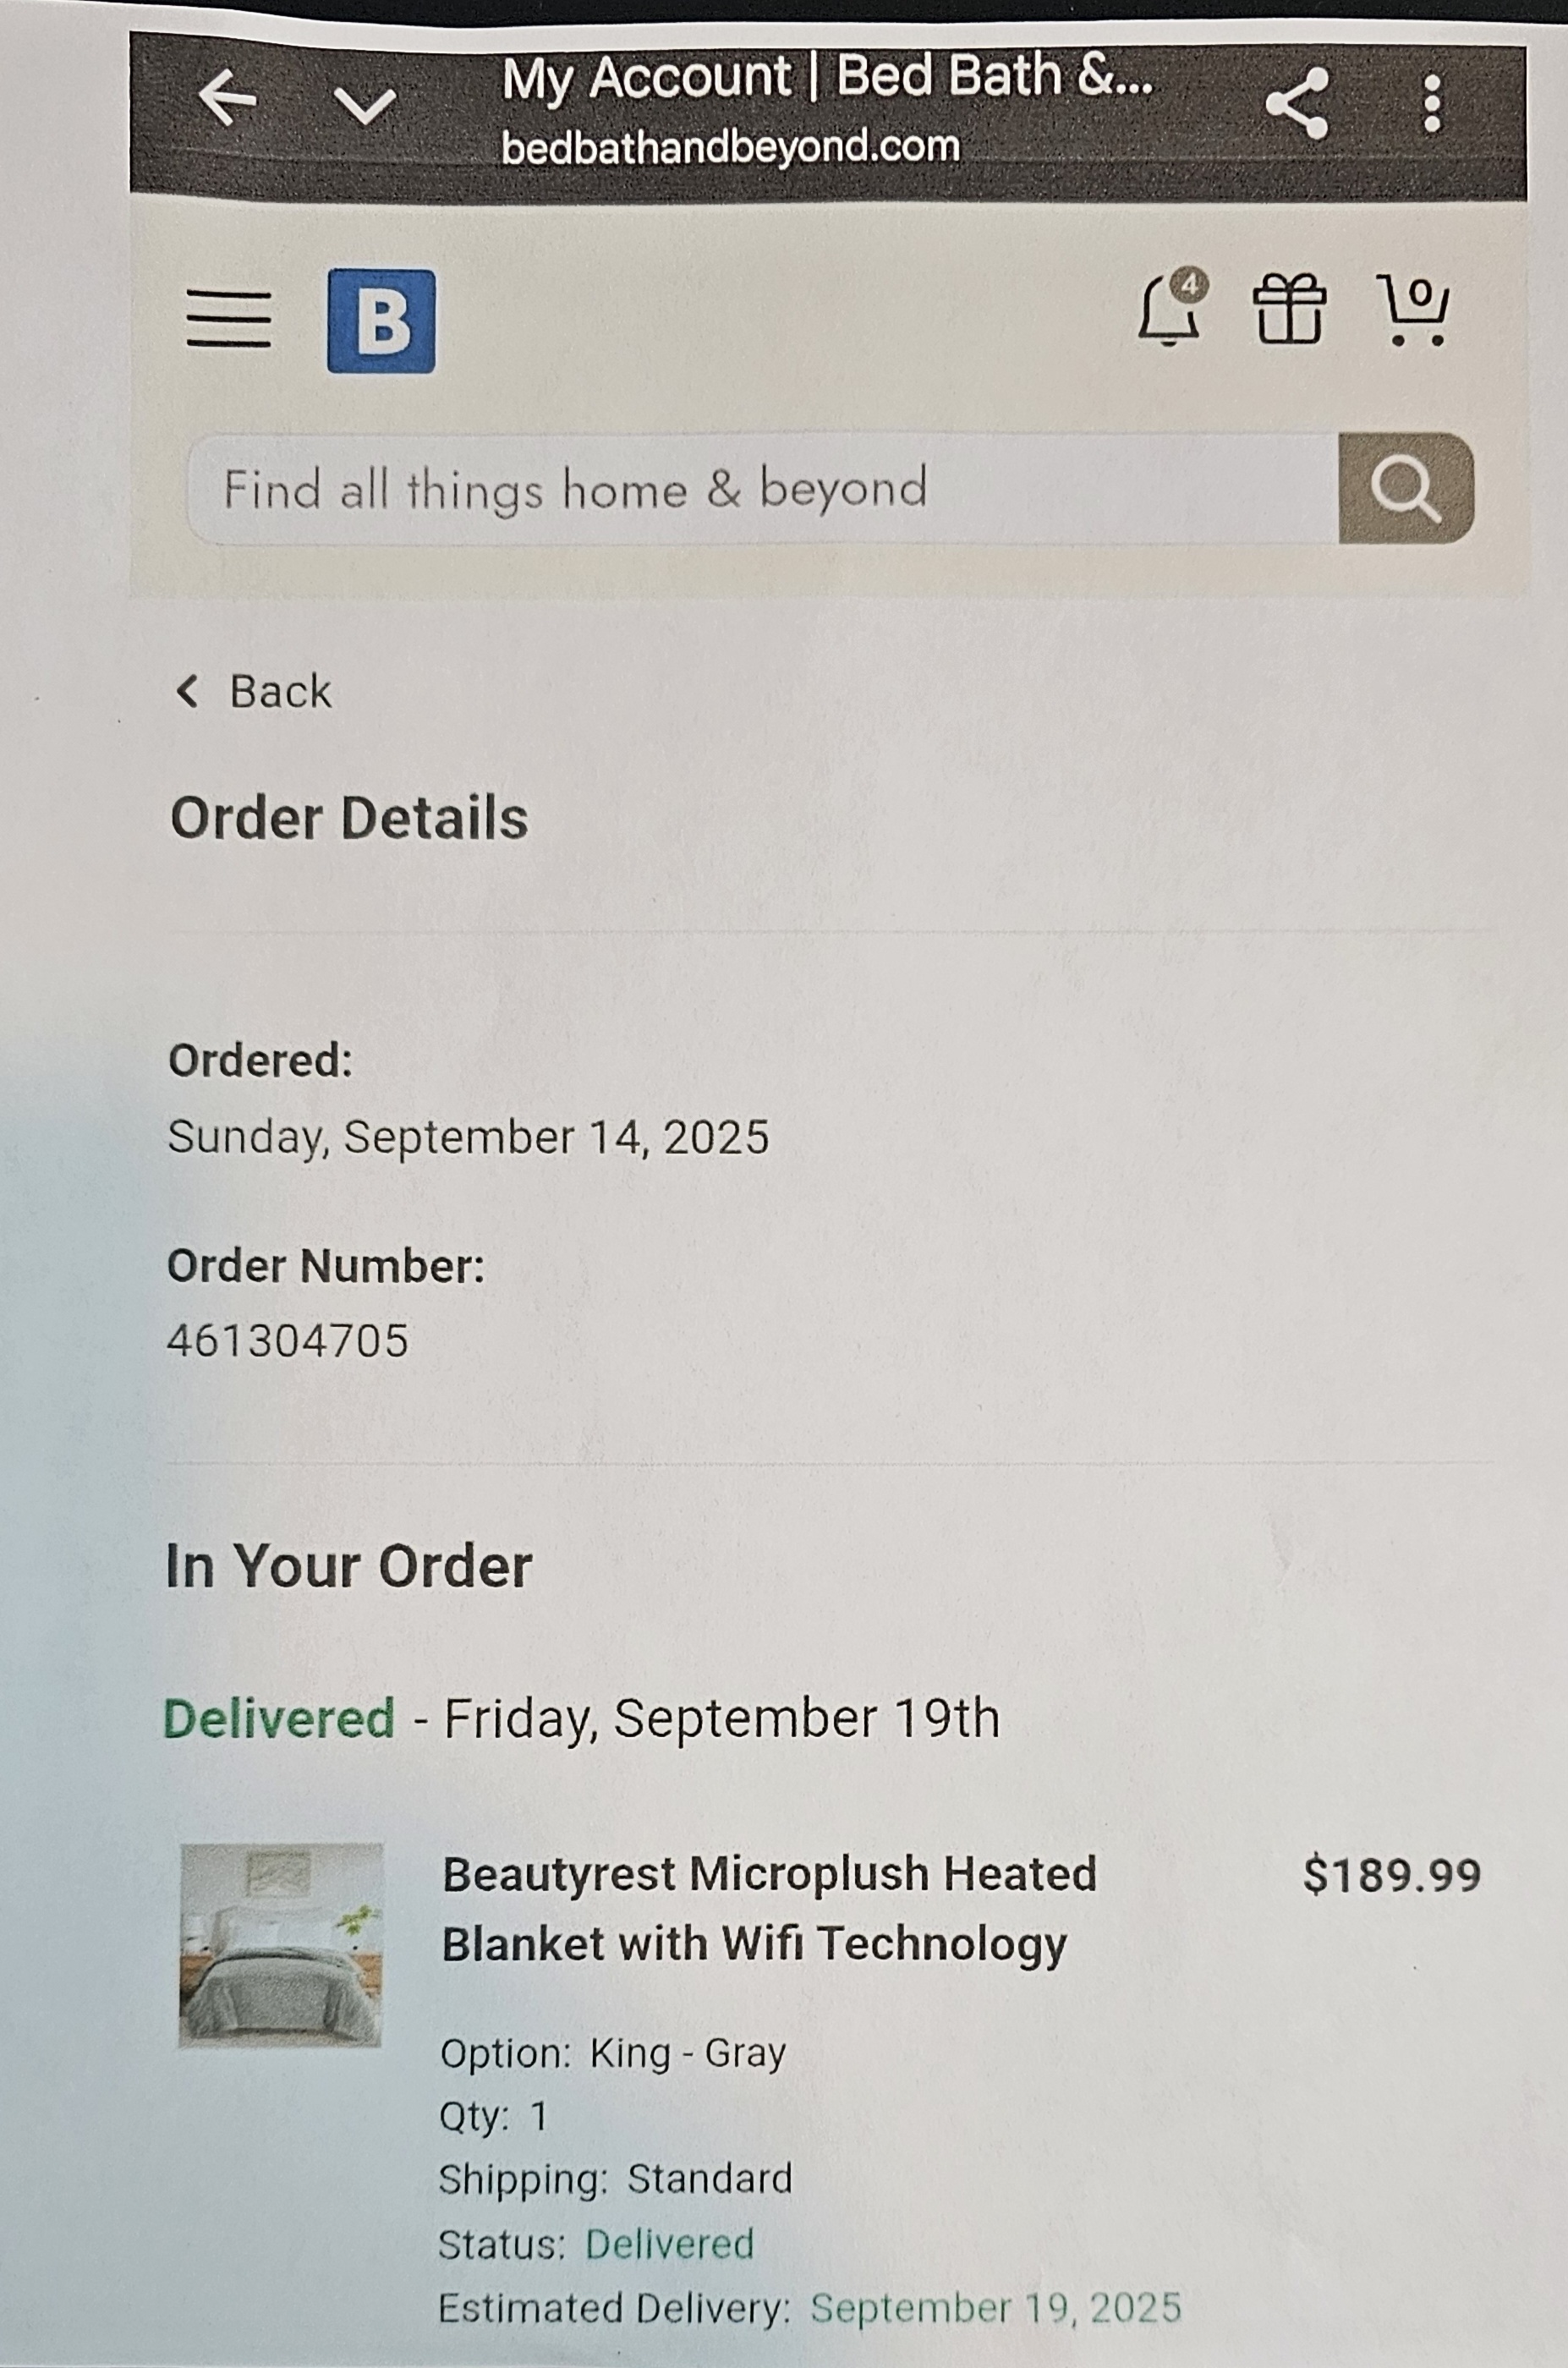The image size is (1568, 2368).
Task: Open the hamburger navigation menu
Action: tap(229, 319)
